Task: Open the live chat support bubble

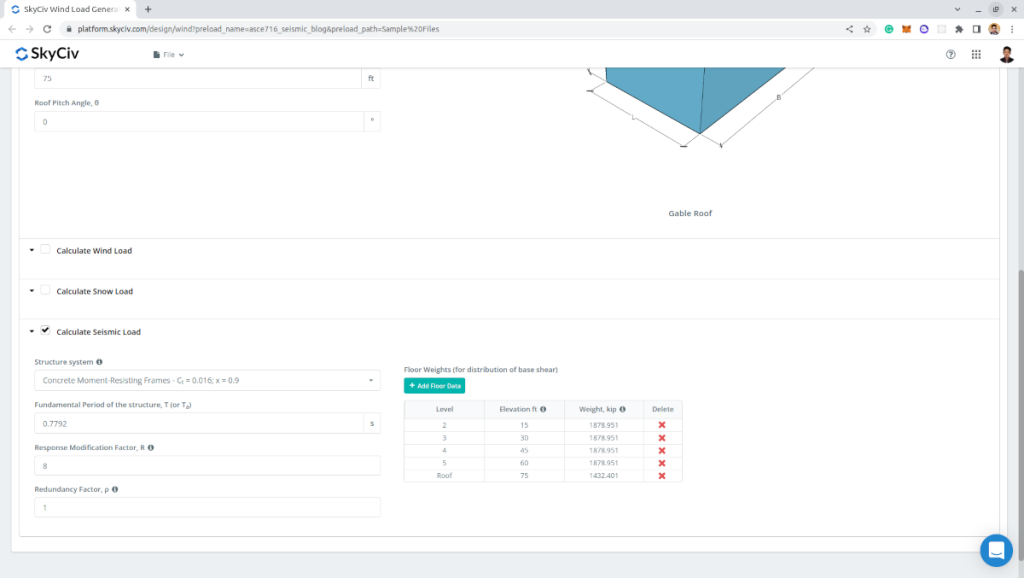Action: click(996, 550)
